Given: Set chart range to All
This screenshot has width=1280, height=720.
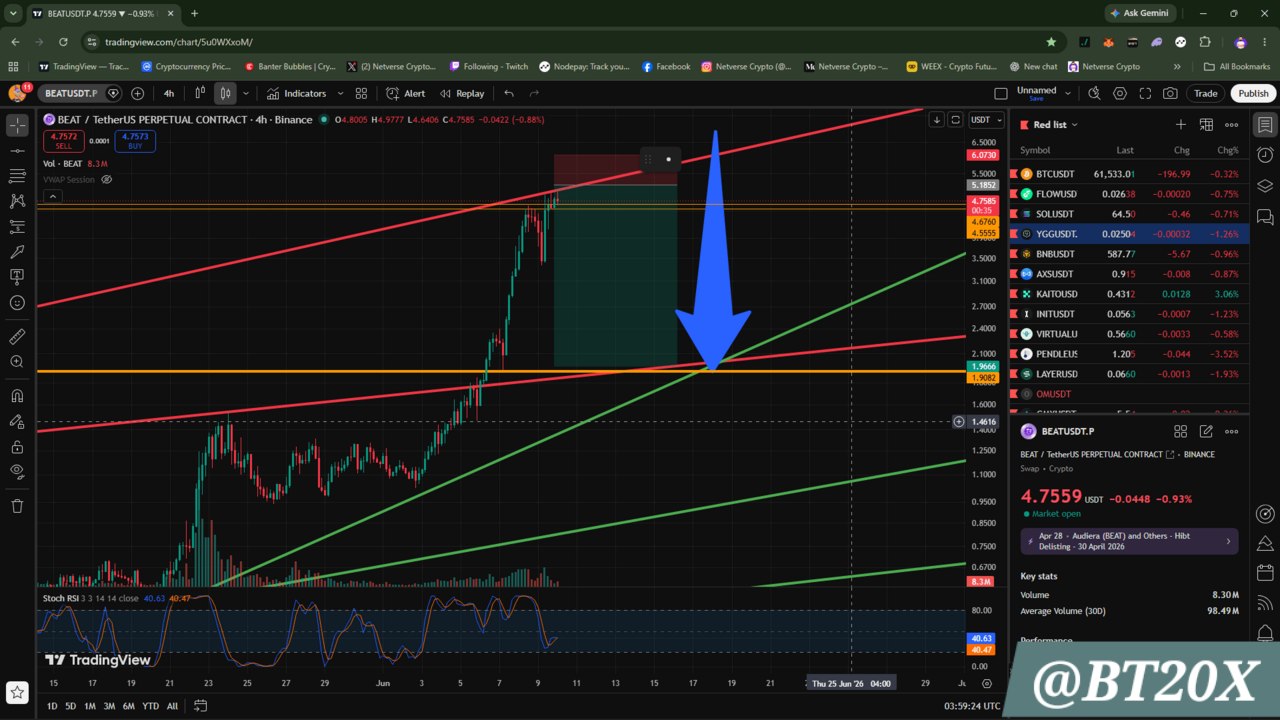Looking at the screenshot, I should [x=172, y=706].
